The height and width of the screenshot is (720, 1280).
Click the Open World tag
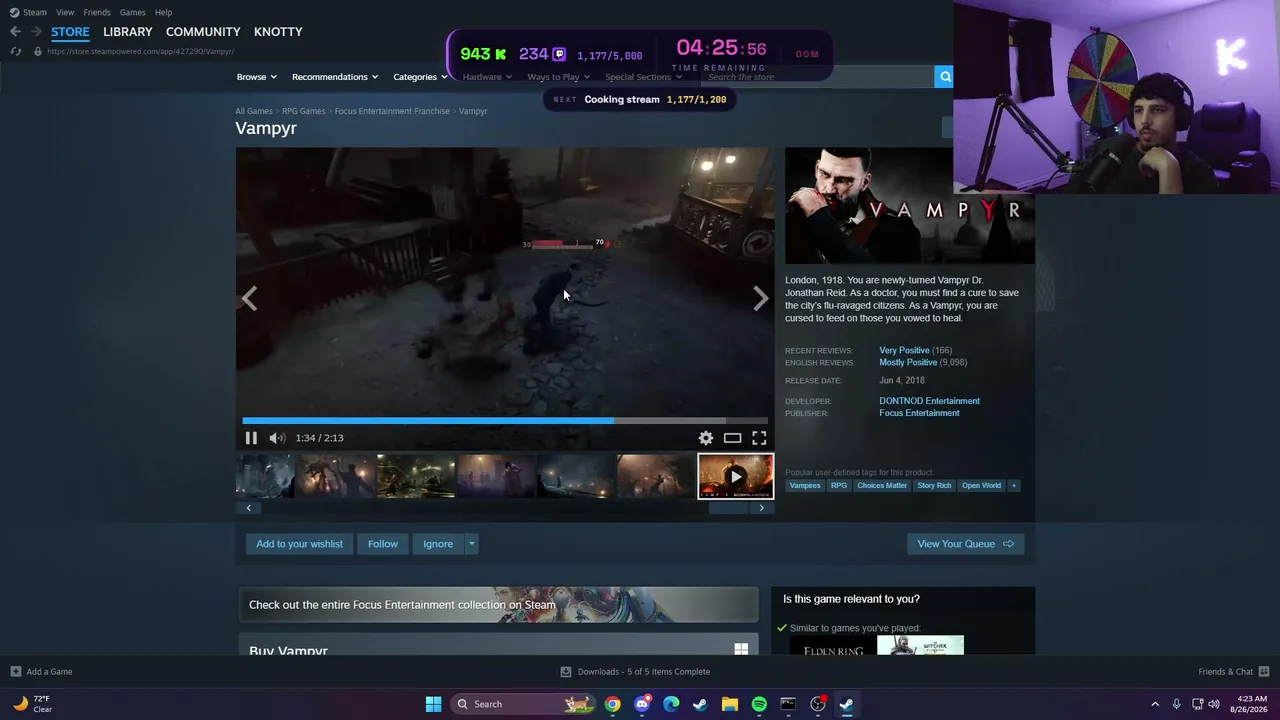coord(981,486)
